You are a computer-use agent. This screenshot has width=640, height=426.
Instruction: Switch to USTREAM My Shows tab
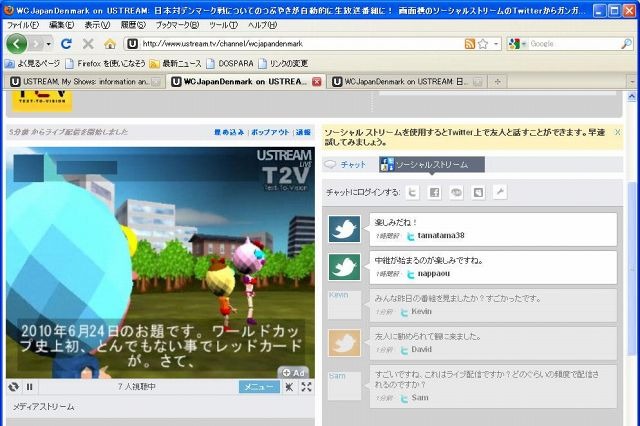tap(85, 82)
